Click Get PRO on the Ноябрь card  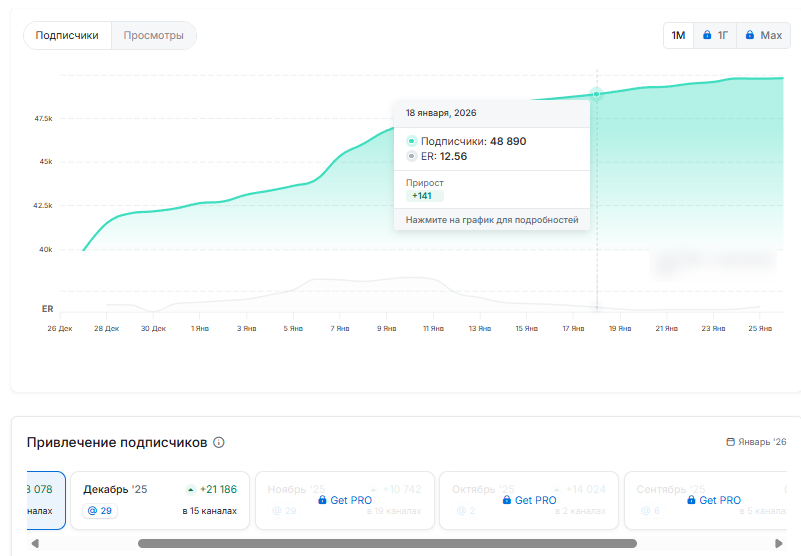tap(345, 500)
